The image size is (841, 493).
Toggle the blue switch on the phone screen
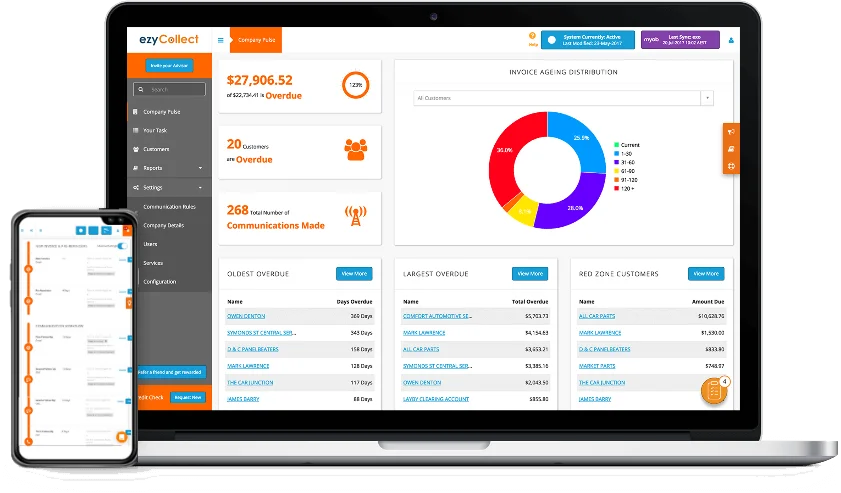tap(123, 246)
